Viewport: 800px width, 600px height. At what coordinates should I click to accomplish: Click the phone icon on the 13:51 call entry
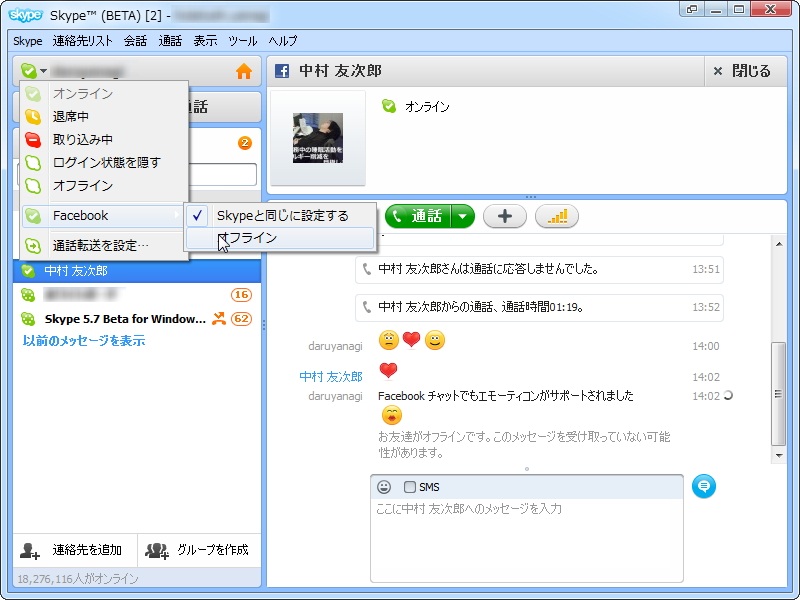click(366, 269)
